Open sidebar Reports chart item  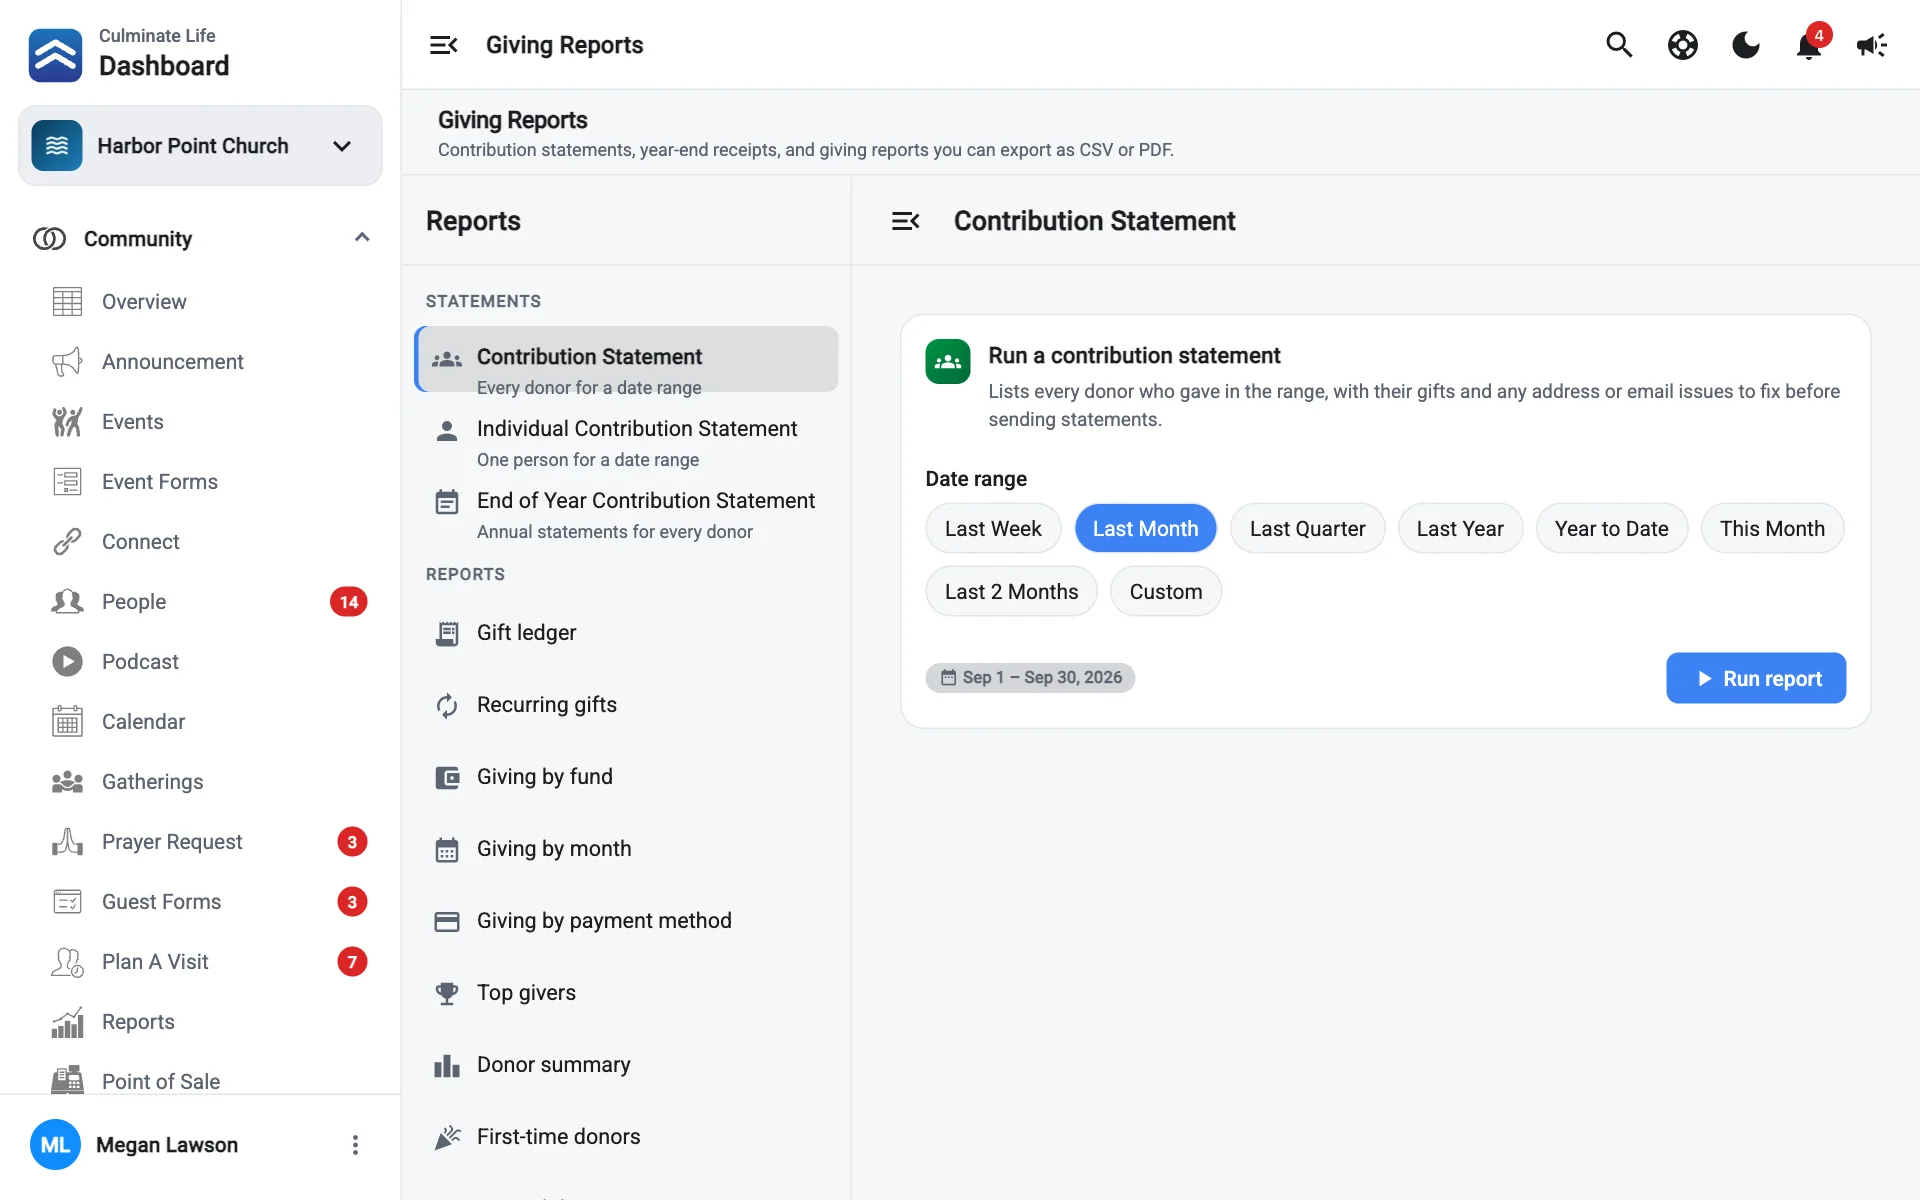pos(200,1022)
